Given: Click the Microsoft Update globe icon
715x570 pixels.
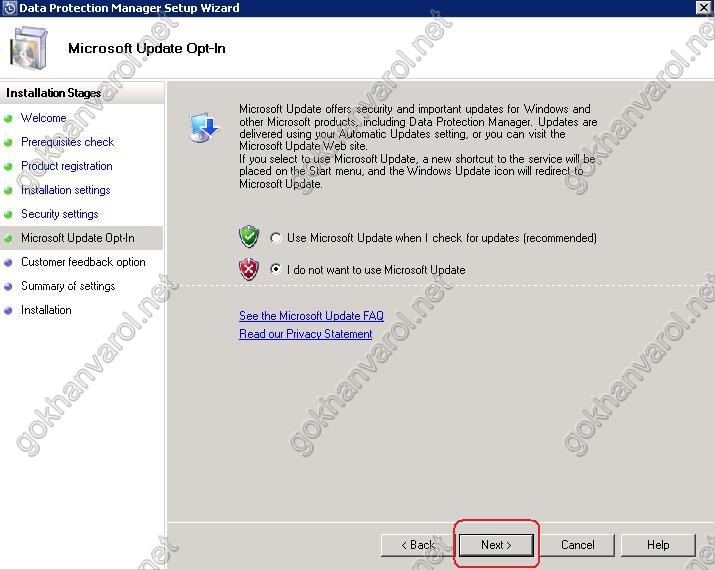Looking at the screenshot, I should [x=204, y=127].
